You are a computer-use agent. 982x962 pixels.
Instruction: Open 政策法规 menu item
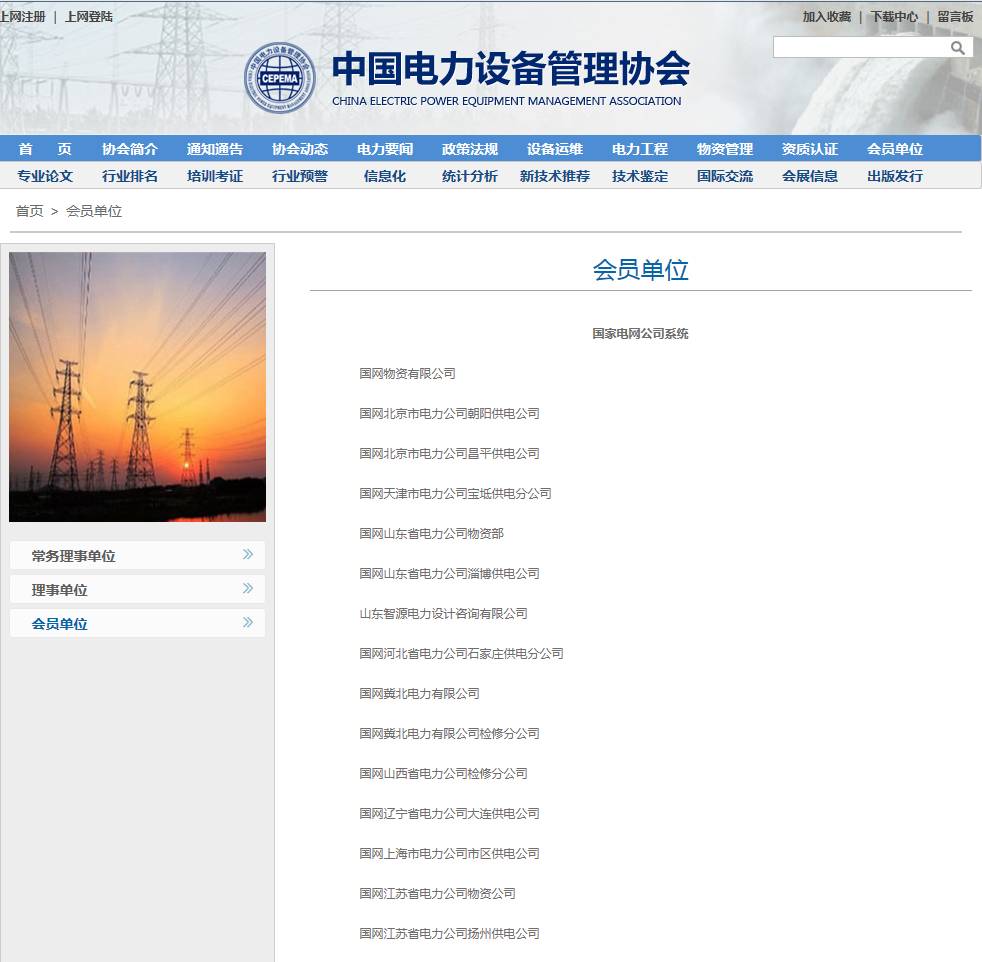470,149
